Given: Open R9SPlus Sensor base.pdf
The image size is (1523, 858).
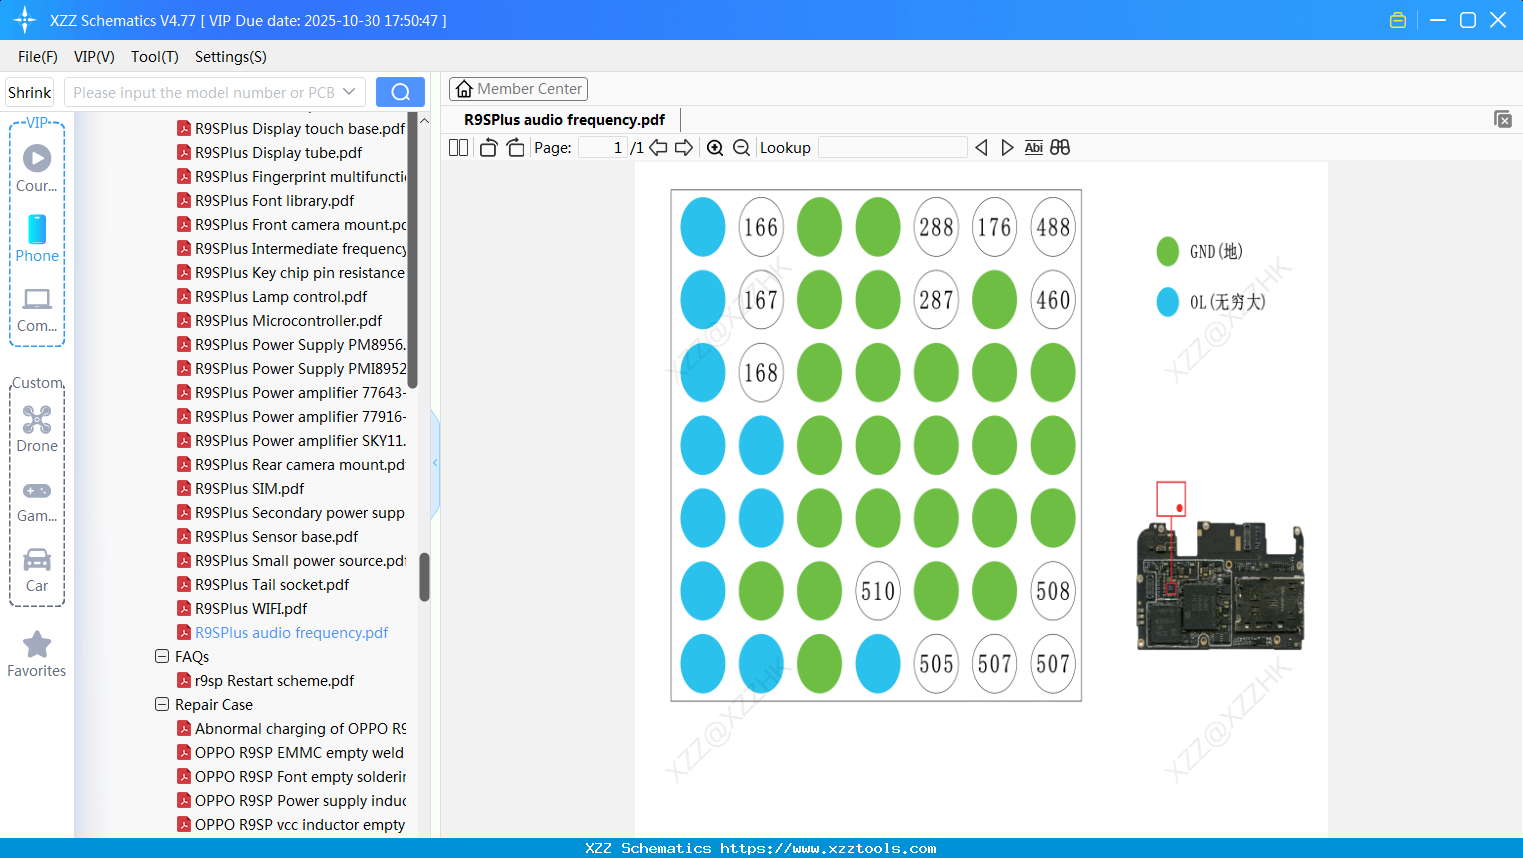Looking at the screenshot, I should point(267,537).
